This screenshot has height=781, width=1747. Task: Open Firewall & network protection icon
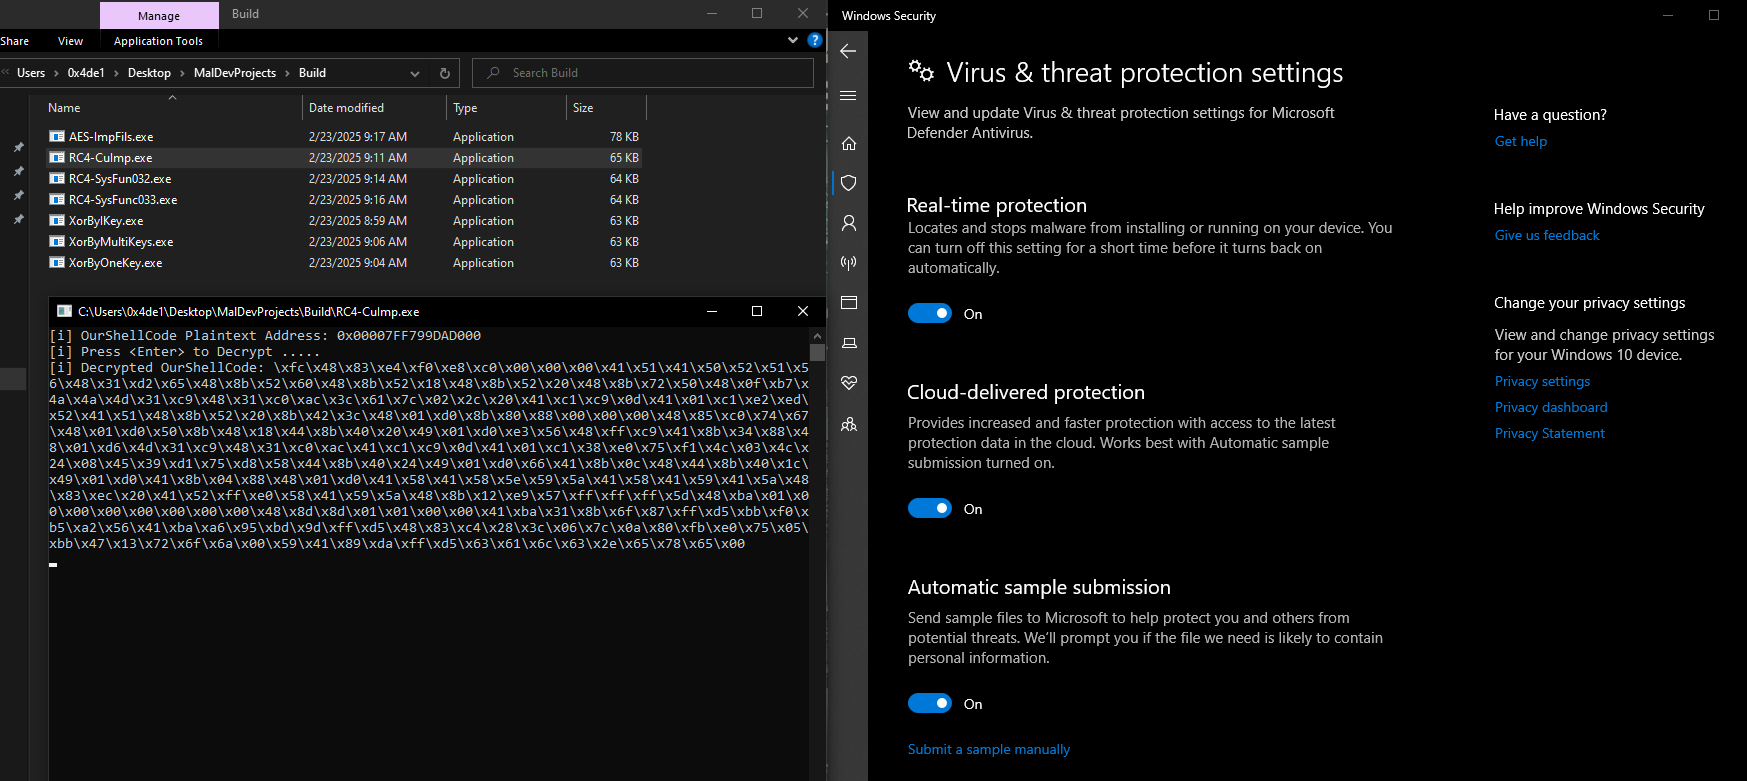(848, 263)
